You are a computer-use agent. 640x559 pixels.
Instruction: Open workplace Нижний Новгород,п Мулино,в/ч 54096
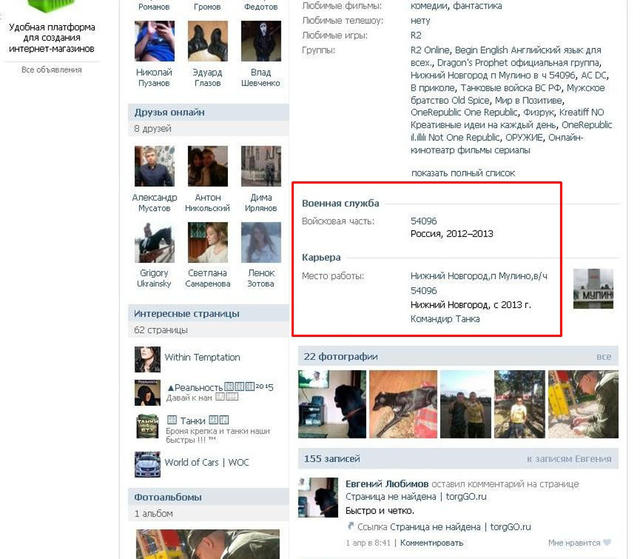pyautogui.click(x=479, y=283)
